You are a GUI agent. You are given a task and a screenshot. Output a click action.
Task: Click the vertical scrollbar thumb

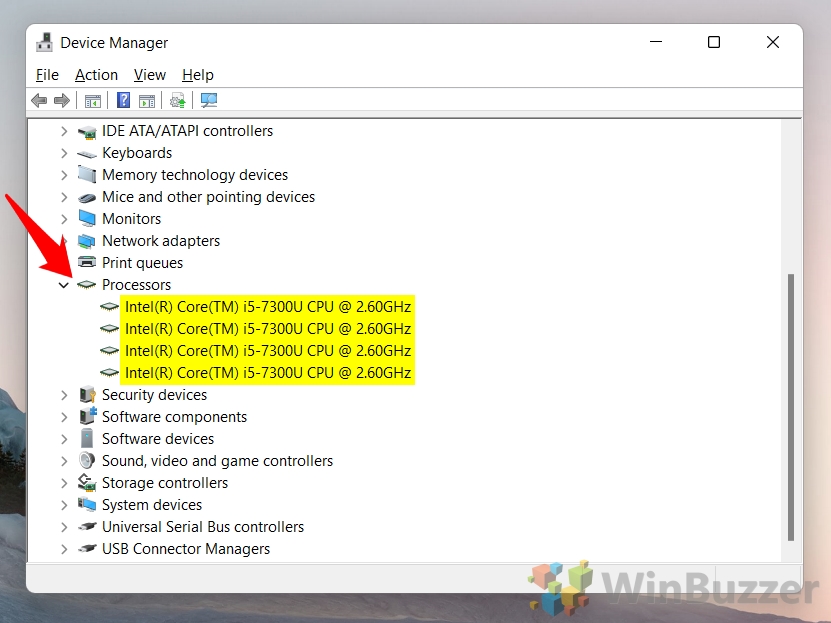[x=791, y=407]
